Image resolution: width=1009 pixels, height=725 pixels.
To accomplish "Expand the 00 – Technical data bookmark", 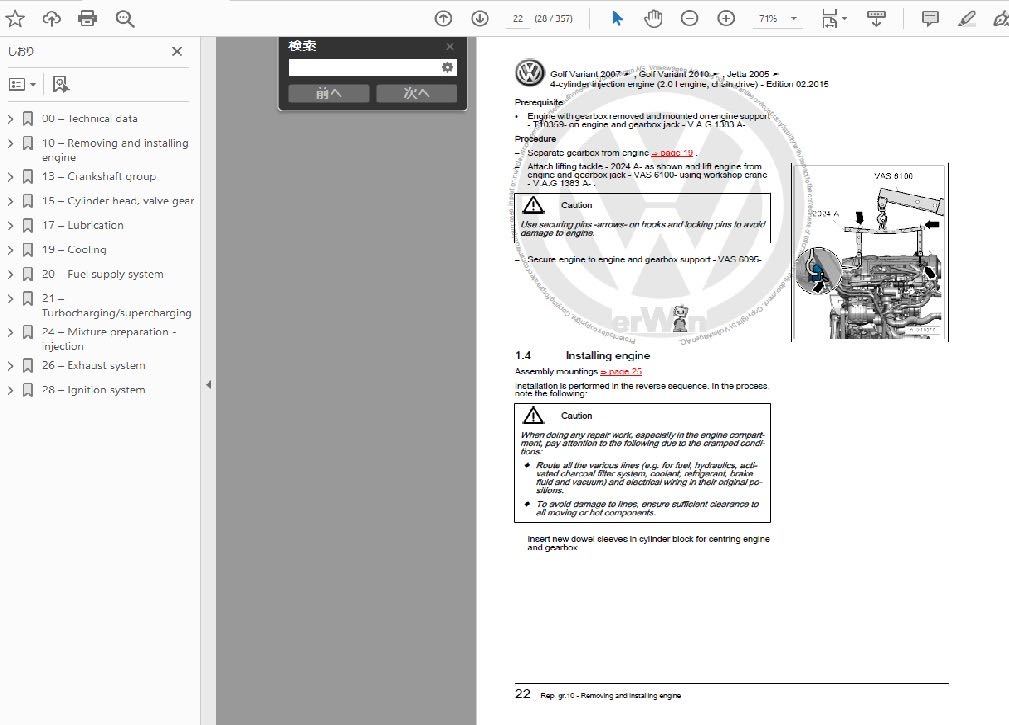I will (x=10, y=119).
